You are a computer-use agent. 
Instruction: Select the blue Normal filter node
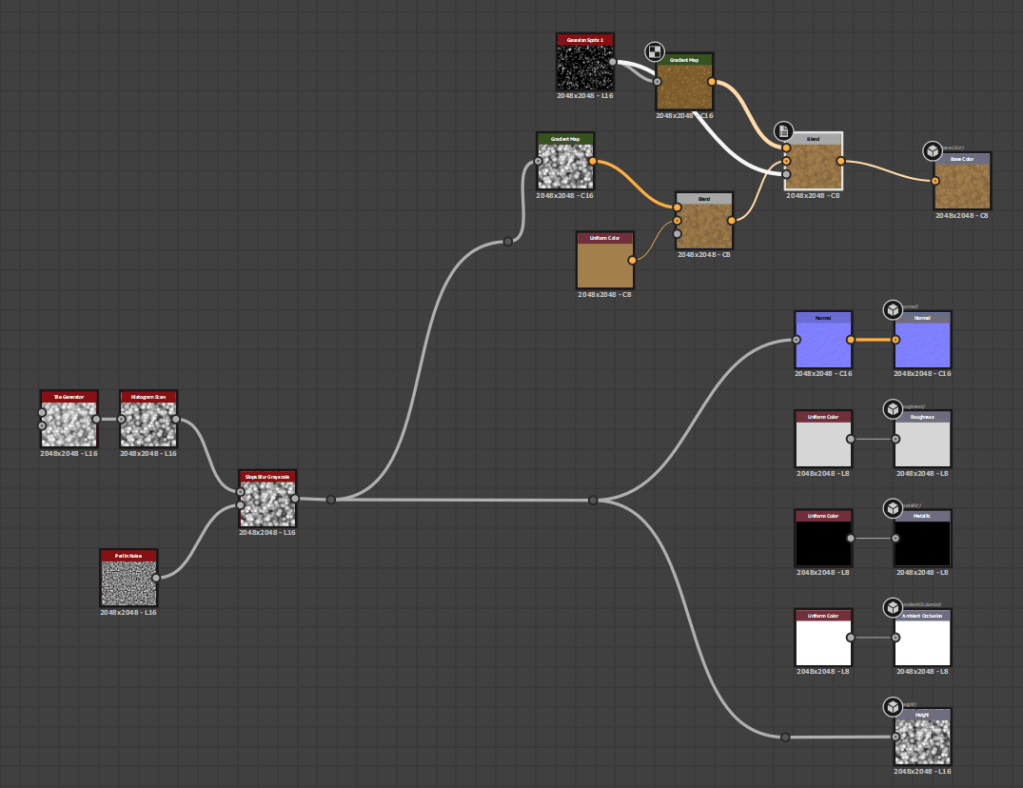(x=822, y=343)
